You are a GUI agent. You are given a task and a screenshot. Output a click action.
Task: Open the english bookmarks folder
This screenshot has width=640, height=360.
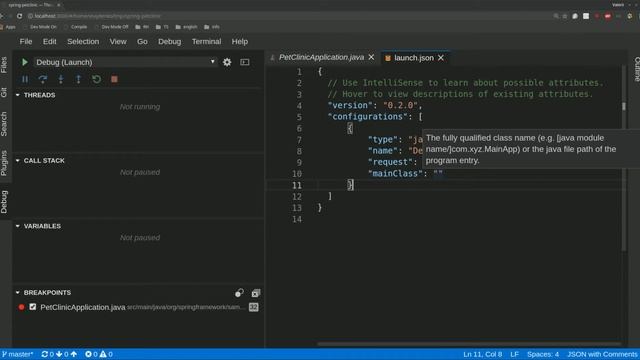click(187, 27)
